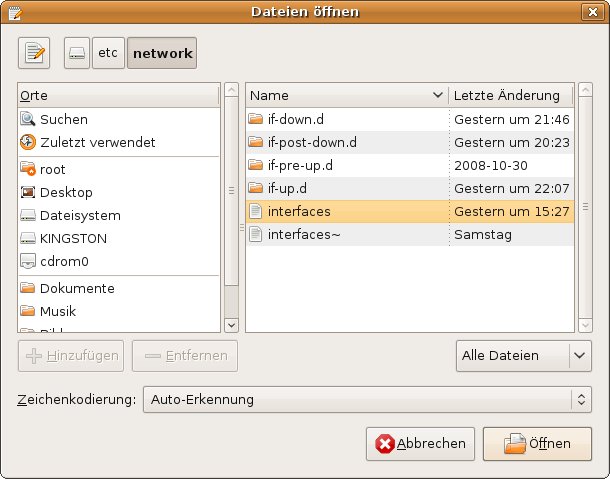The height and width of the screenshot is (479, 610).
Task: Toggle the network path button
Action: (x=161, y=54)
